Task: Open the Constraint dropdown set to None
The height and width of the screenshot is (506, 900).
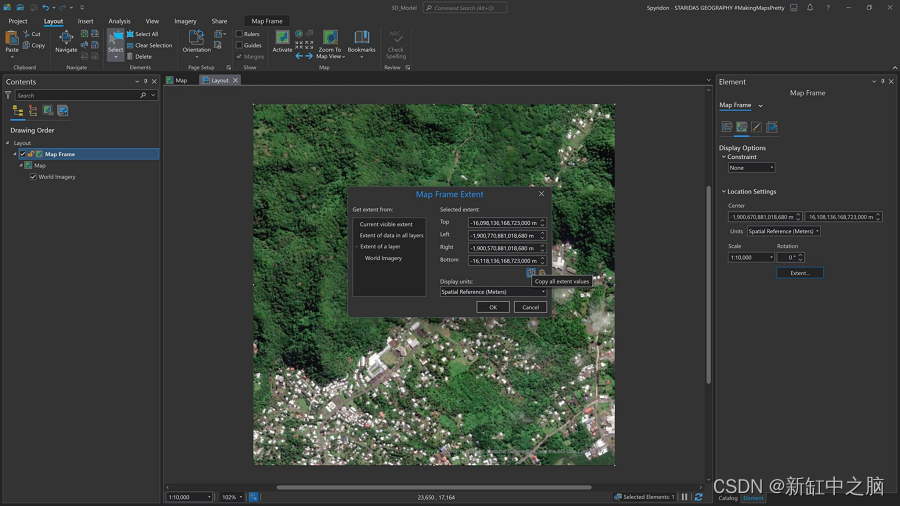Action: [x=751, y=168]
